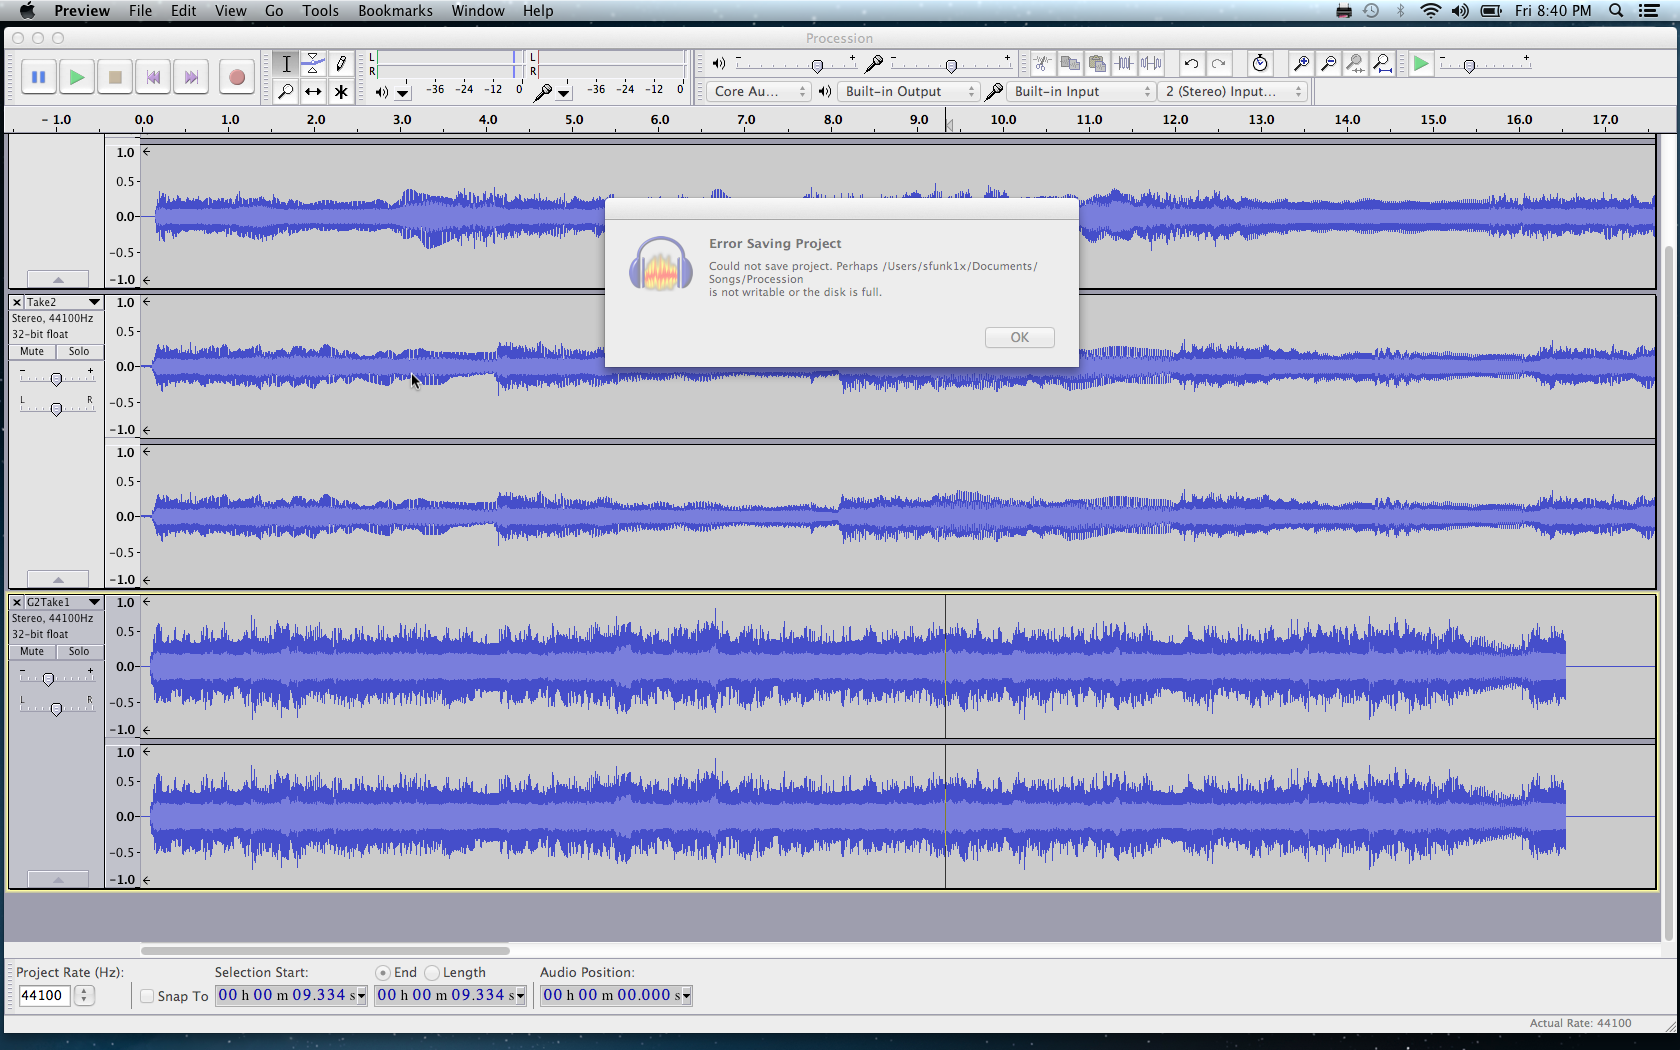Click the Copy icon in edit toolbar
1680x1050 pixels.
(x=1070, y=64)
